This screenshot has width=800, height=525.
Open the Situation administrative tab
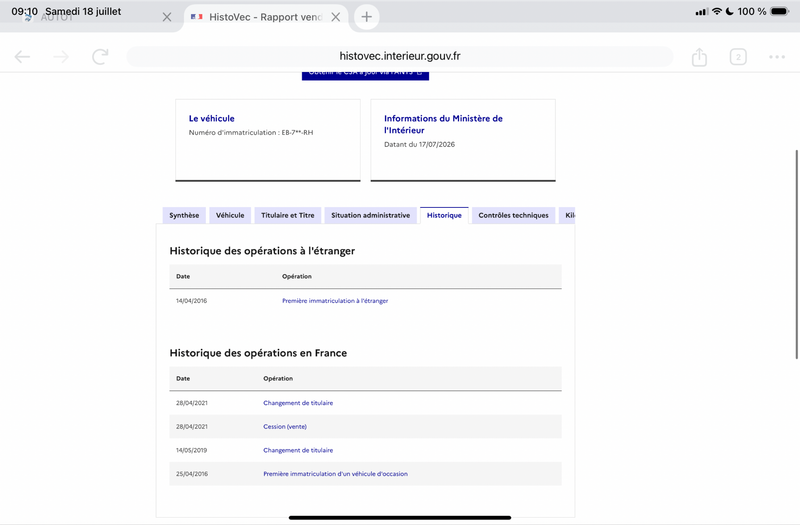370,215
